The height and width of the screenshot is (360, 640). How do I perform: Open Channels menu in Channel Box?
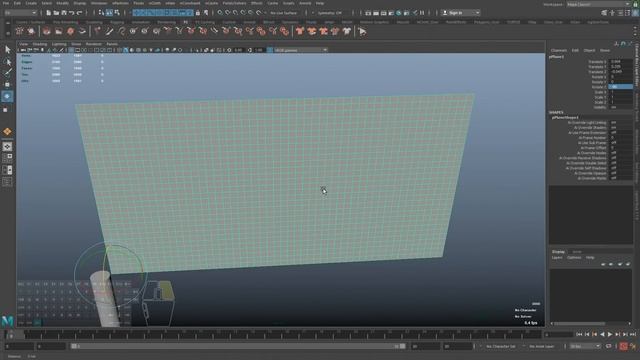click(x=559, y=50)
